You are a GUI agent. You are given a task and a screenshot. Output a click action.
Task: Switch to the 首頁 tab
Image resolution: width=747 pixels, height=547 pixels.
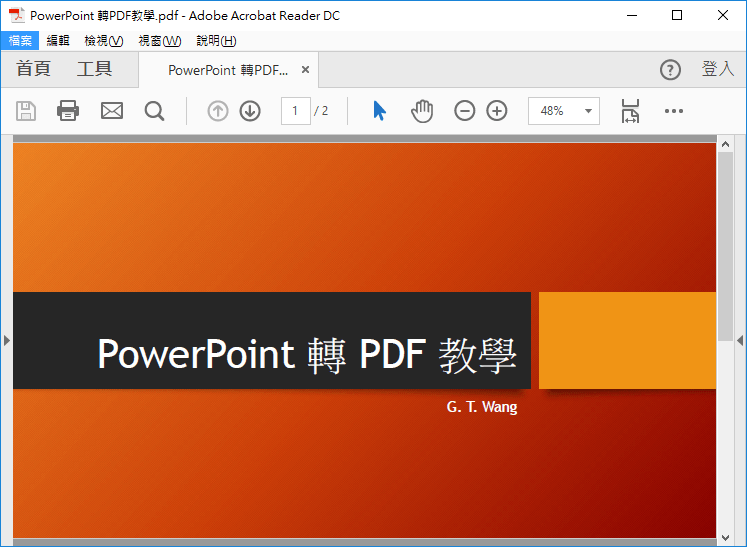(33, 69)
